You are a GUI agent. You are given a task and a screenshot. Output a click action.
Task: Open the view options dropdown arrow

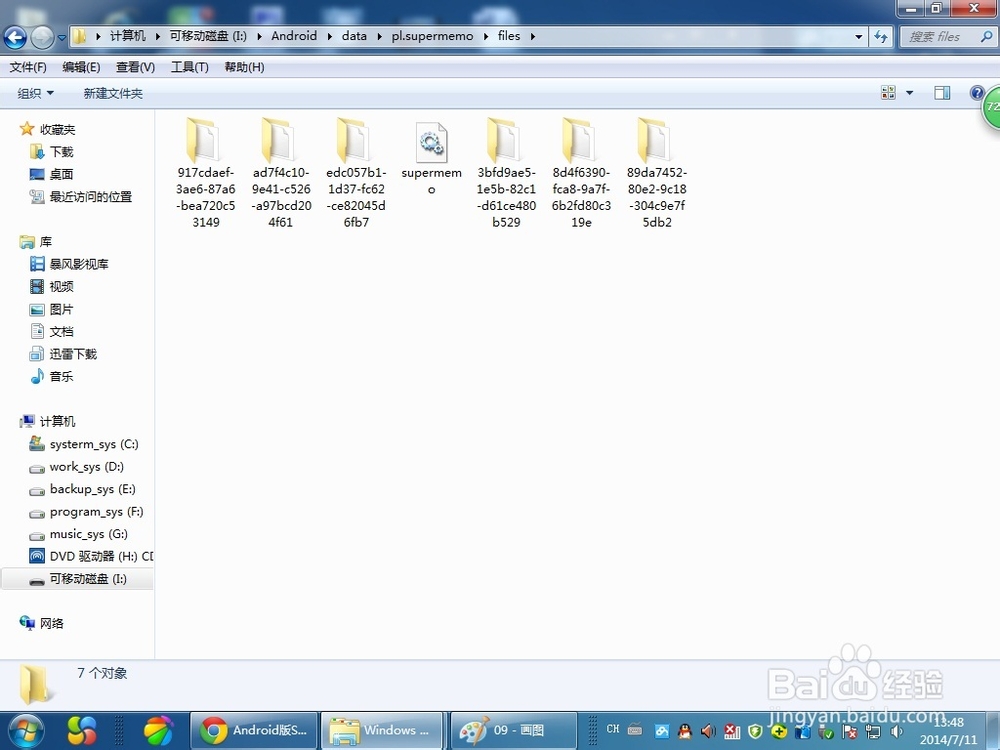coord(909,93)
